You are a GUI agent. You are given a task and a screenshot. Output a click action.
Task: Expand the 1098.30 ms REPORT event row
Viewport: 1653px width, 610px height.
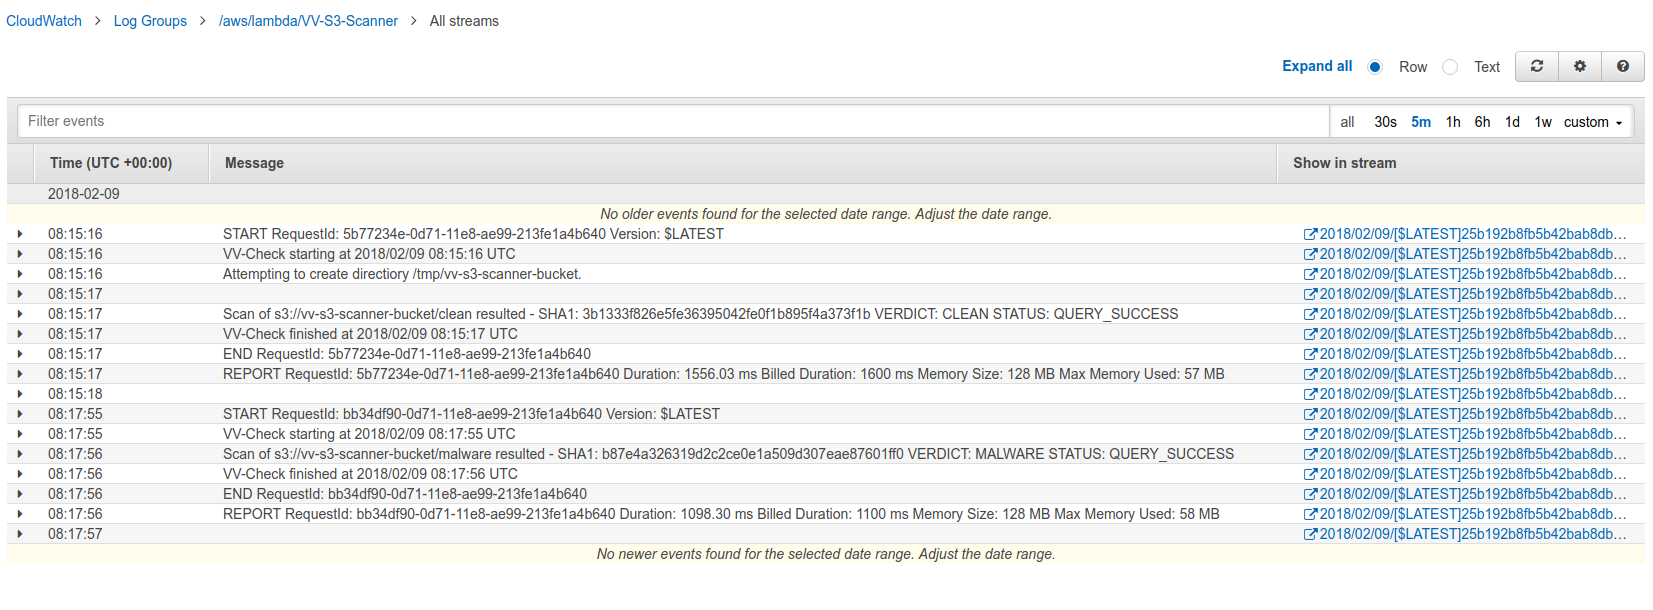(x=19, y=514)
